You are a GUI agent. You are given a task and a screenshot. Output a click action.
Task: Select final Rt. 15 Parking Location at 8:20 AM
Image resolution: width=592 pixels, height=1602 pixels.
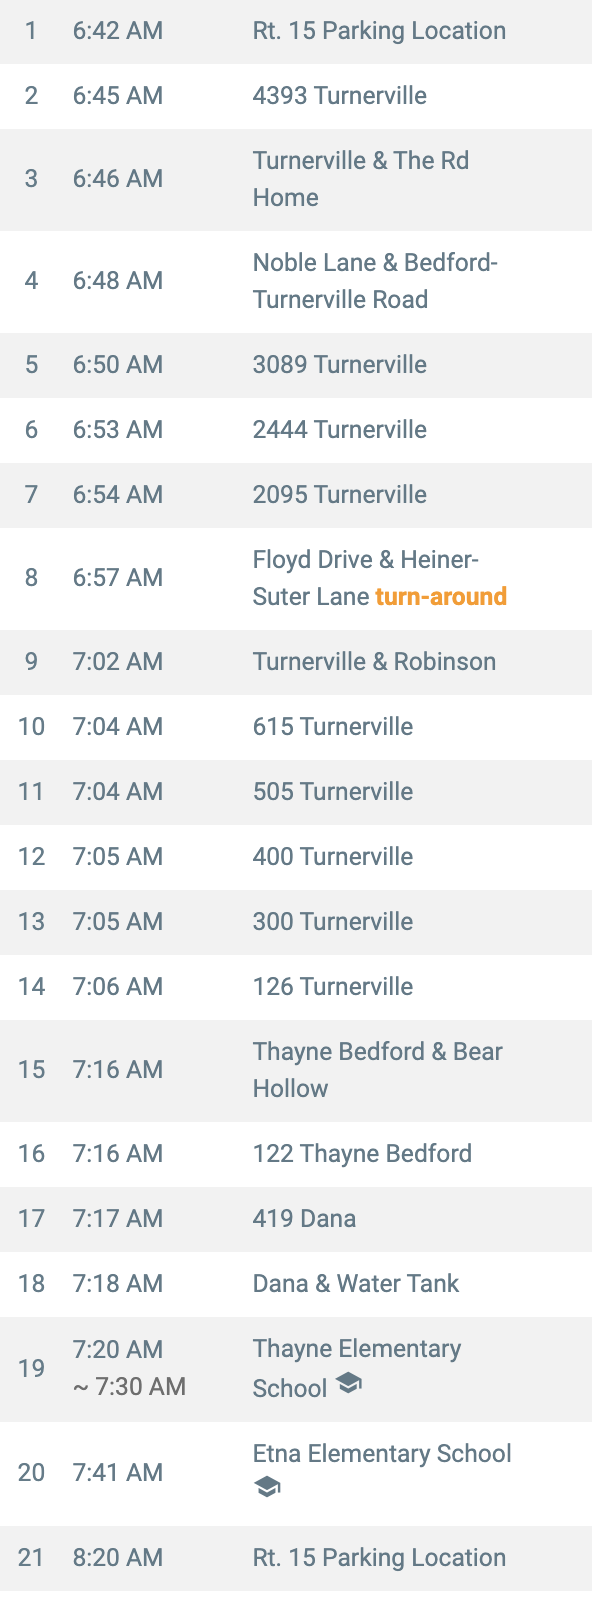click(x=296, y=1559)
